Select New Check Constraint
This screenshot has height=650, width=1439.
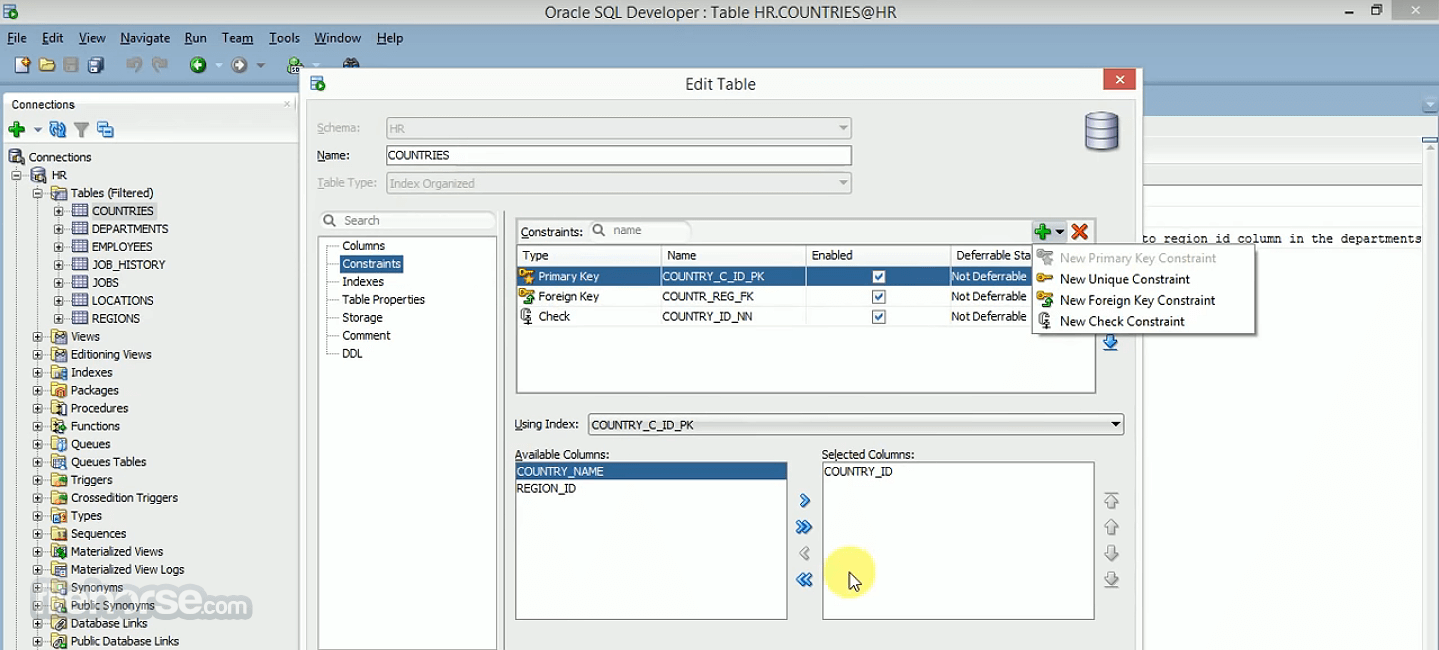[x=1122, y=321]
